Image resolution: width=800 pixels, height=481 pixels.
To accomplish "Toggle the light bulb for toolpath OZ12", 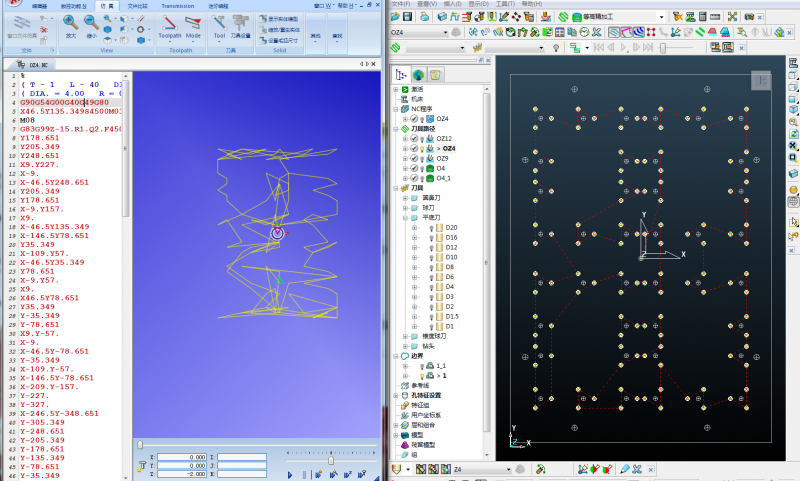I will (x=422, y=139).
